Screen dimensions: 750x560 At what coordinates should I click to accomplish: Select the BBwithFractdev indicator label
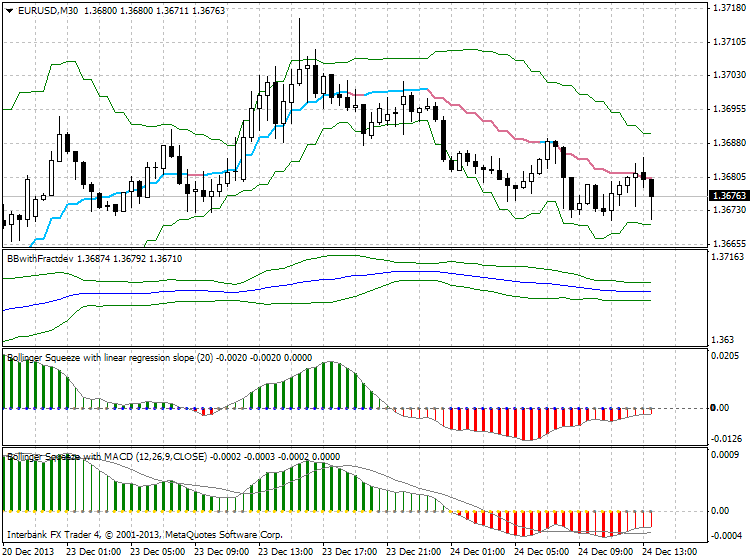pos(40,258)
